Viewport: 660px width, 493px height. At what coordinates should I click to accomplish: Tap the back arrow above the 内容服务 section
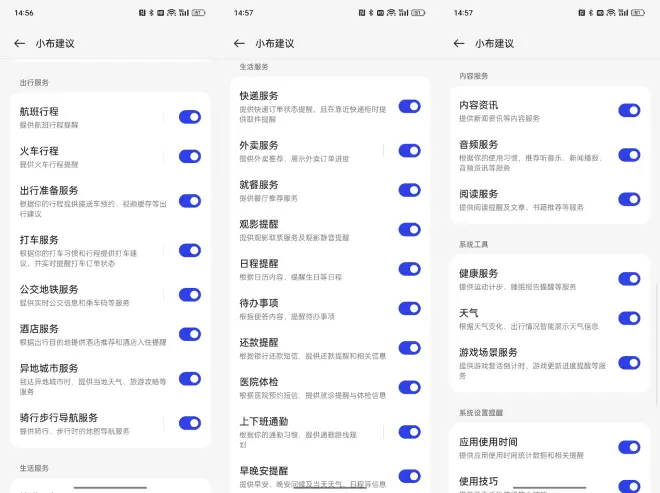[x=459, y=44]
